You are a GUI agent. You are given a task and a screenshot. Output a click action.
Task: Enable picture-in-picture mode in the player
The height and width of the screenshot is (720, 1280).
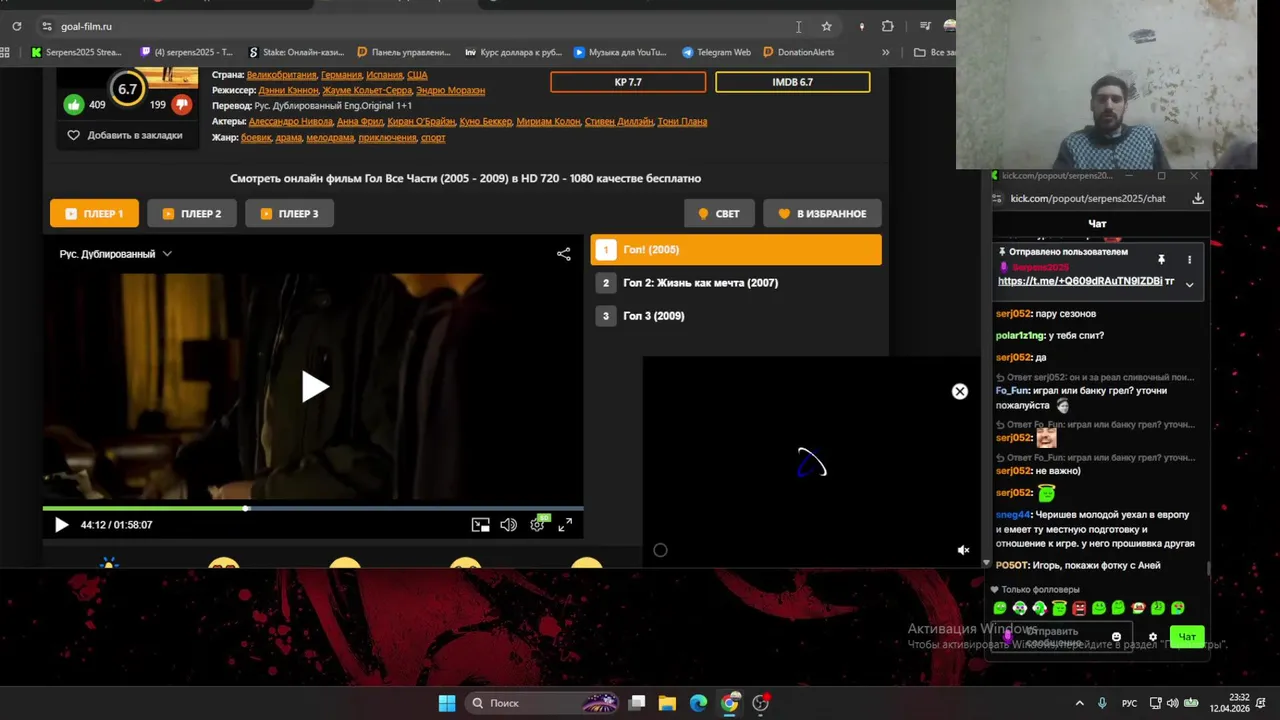click(481, 525)
